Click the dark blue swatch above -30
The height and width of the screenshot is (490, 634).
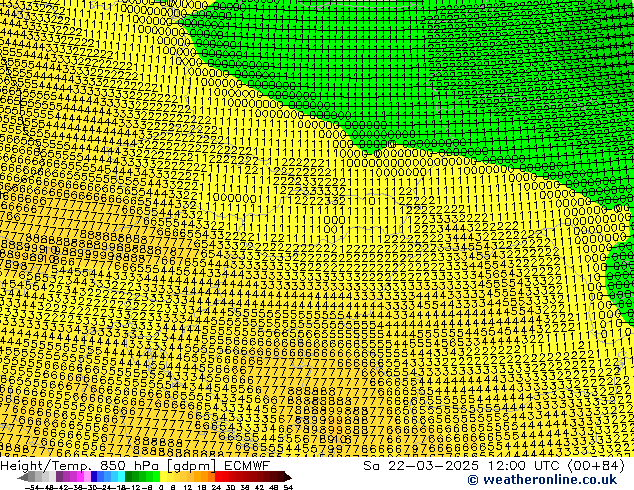pos(94,477)
